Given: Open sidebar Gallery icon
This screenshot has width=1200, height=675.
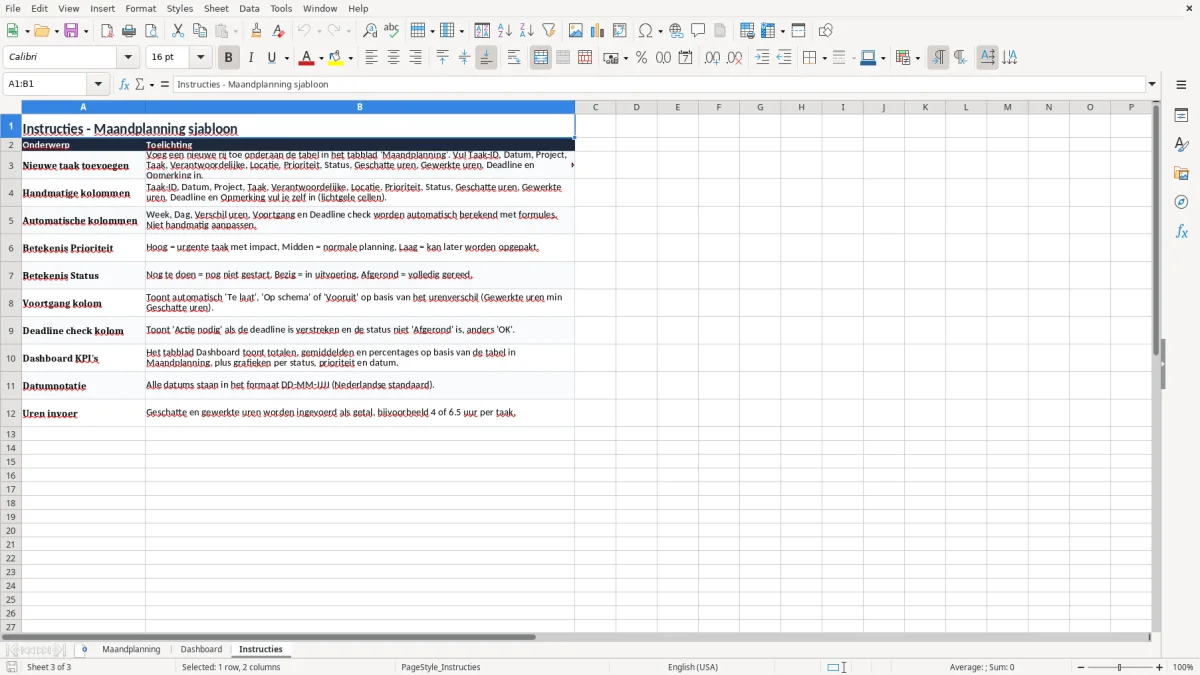Looking at the screenshot, I should click(x=1181, y=173).
